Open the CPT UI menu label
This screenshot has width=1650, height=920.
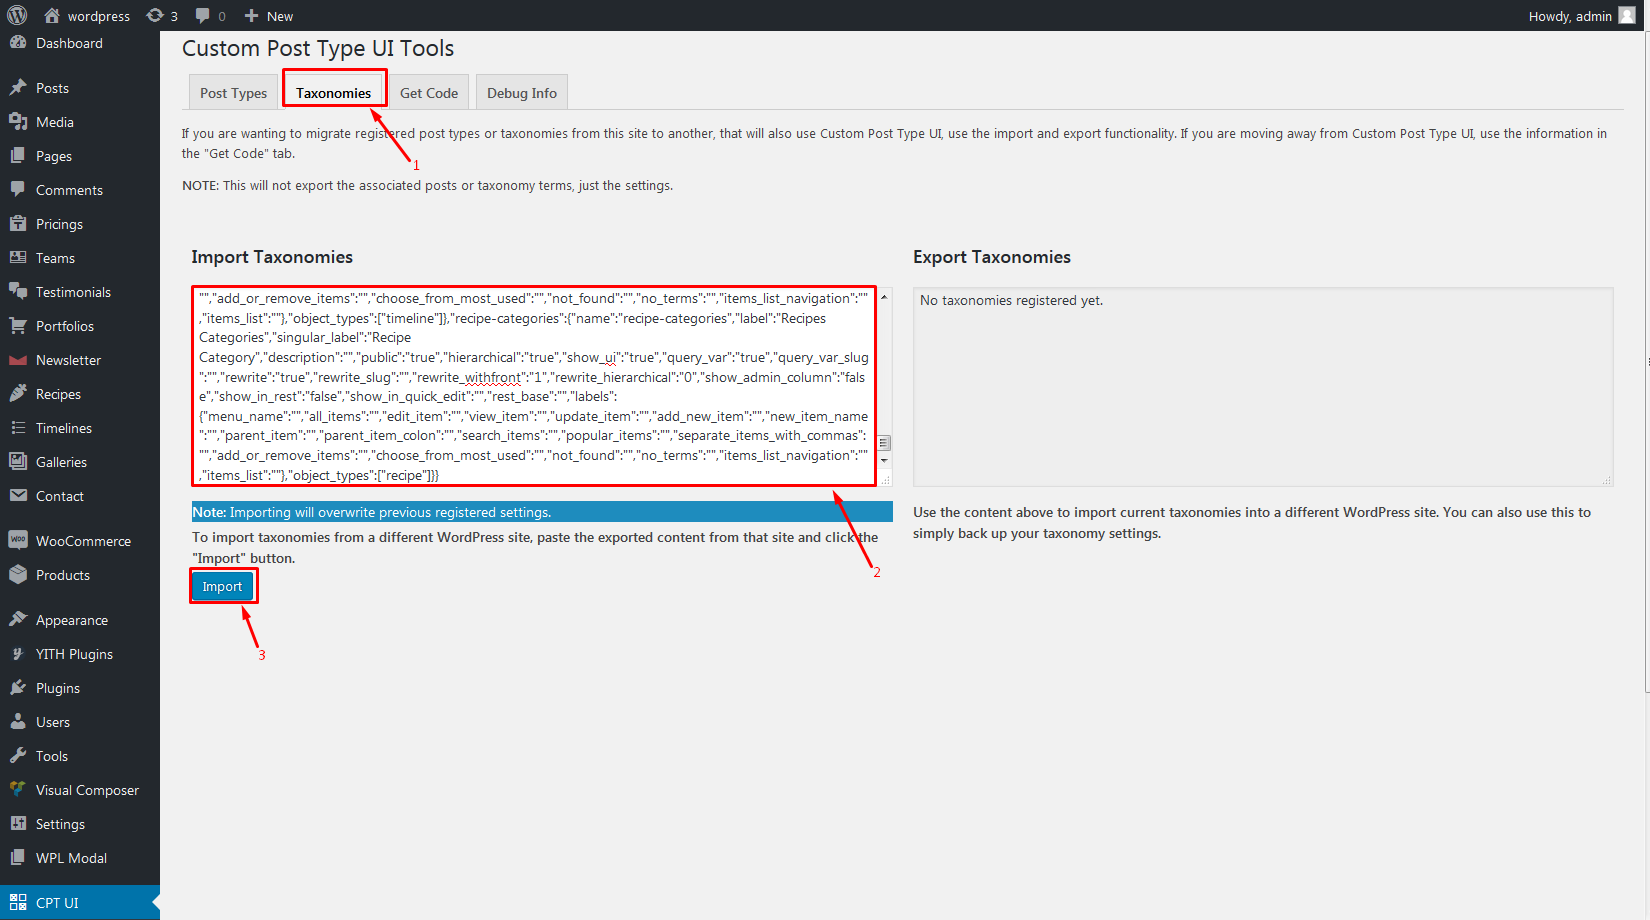(x=57, y=903)
